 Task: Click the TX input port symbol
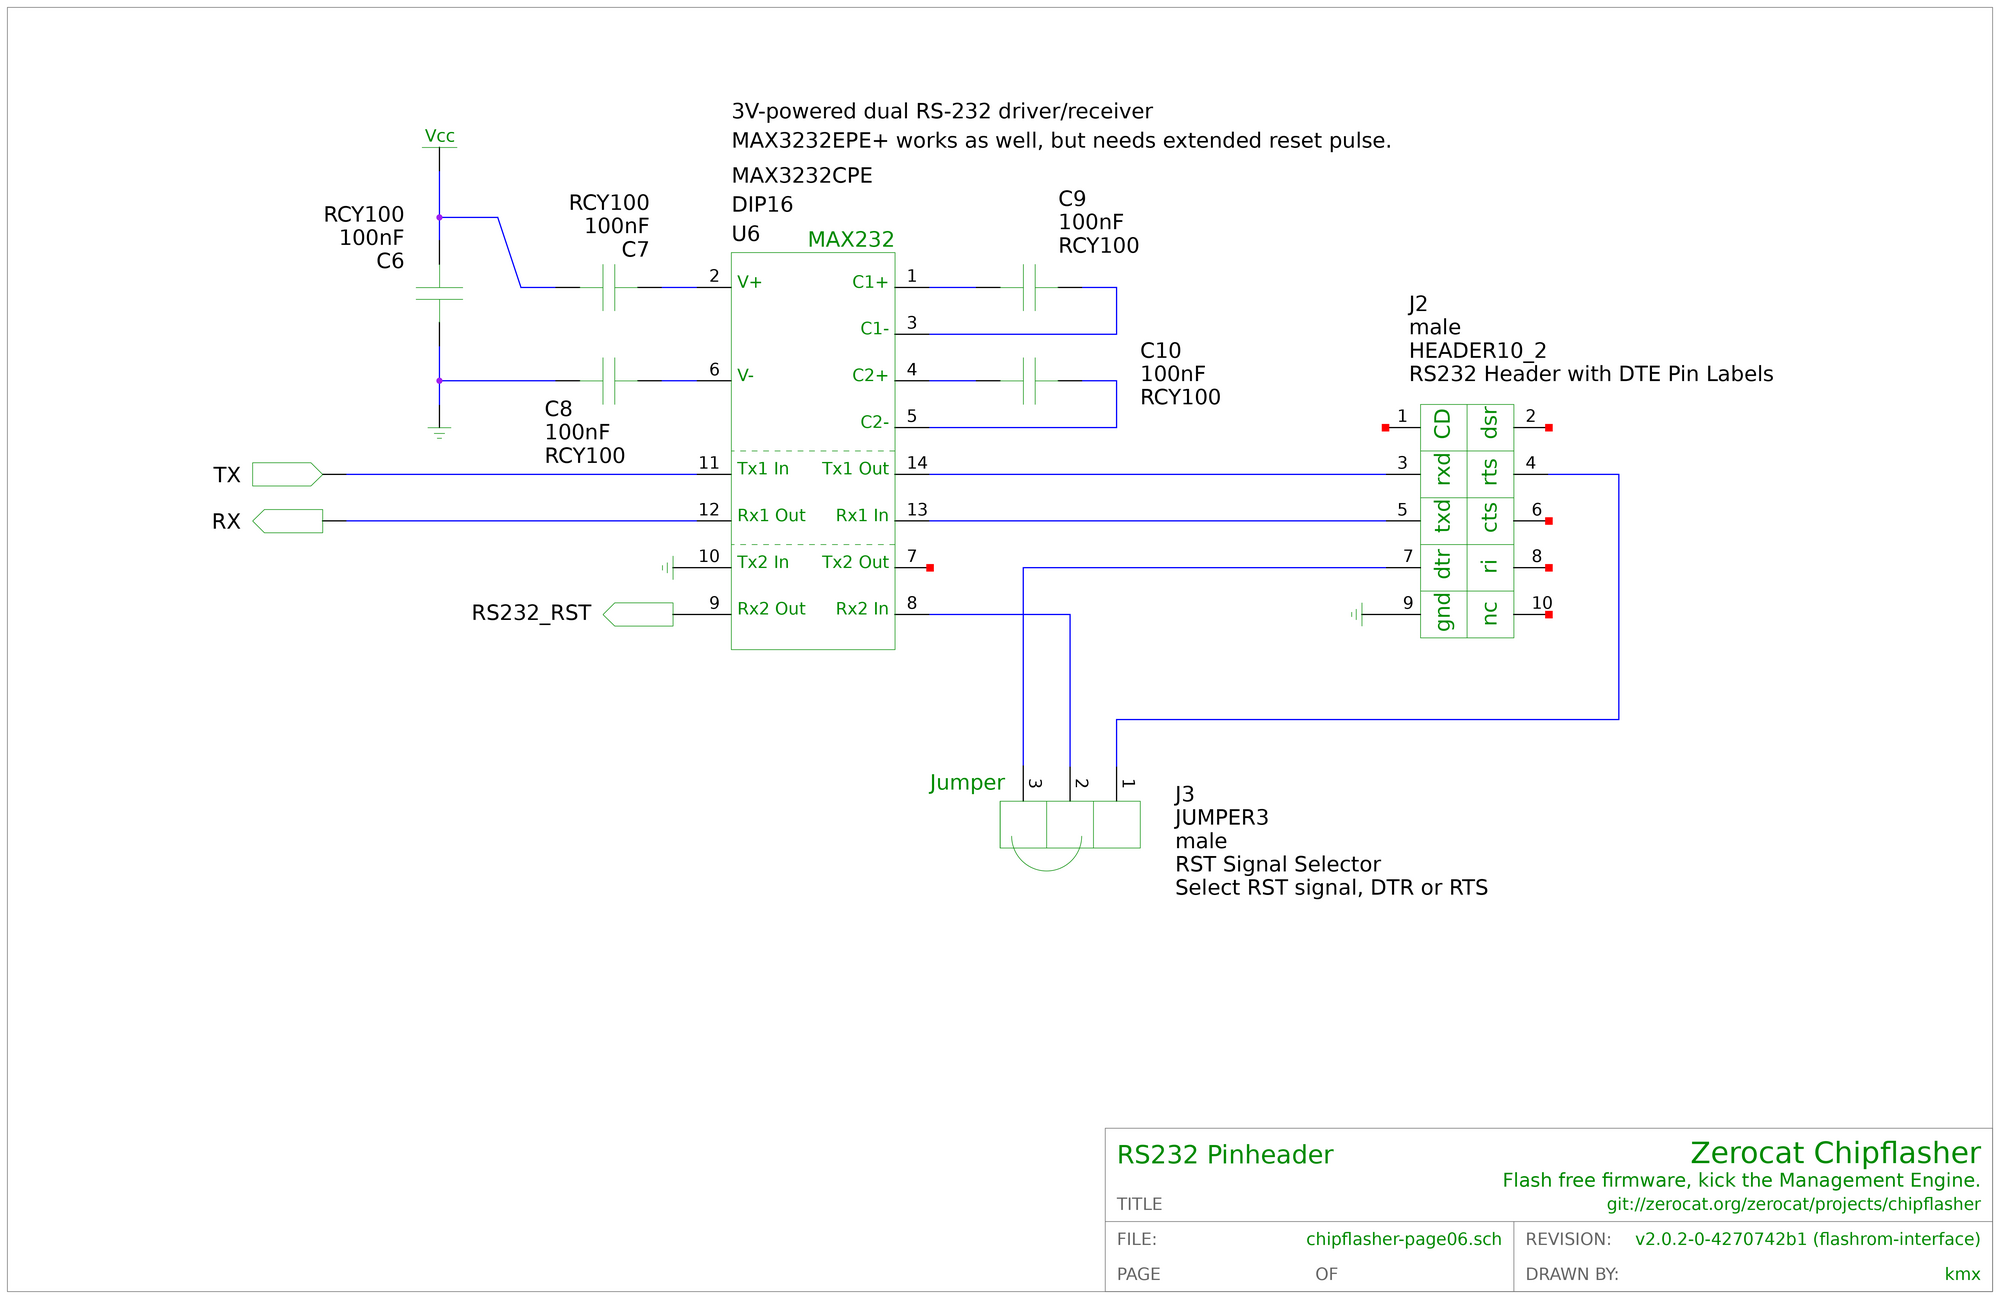287,474
